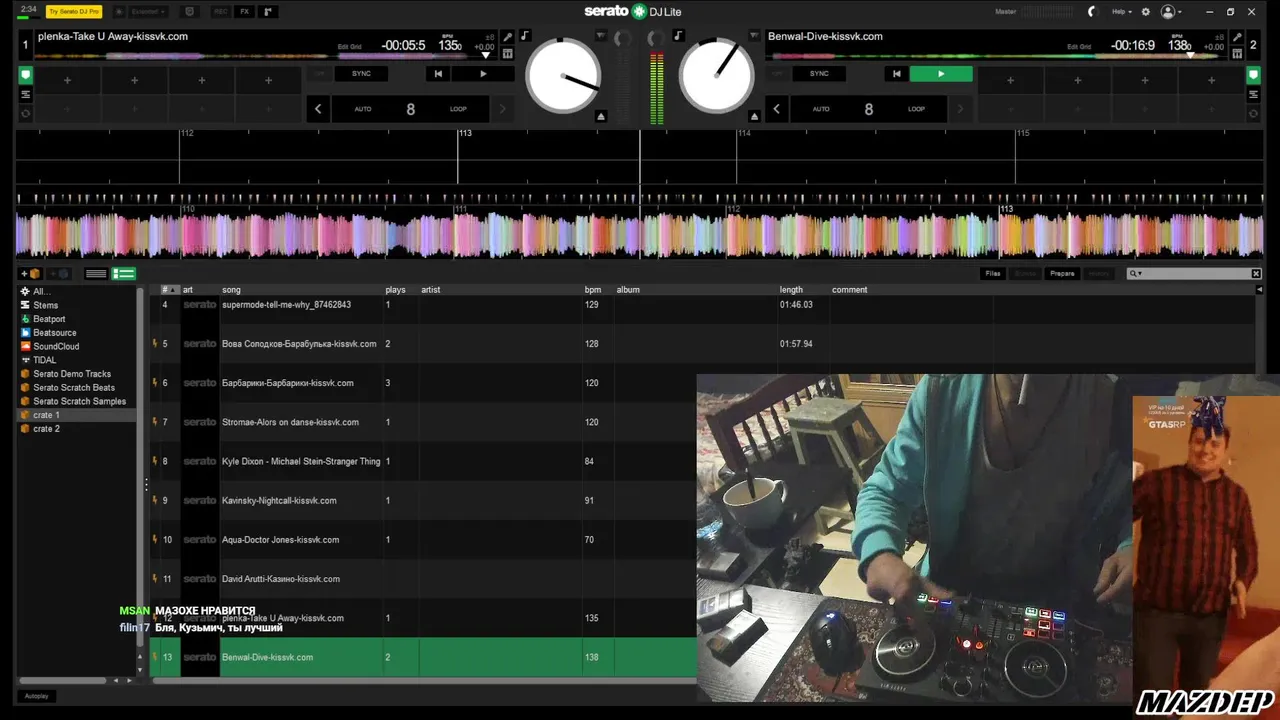This screenshot has width=1280, height=720.
Task: Open deck 1 microphone/wrench tool icon
Action: pyautogui.click(x=507, y=37)
